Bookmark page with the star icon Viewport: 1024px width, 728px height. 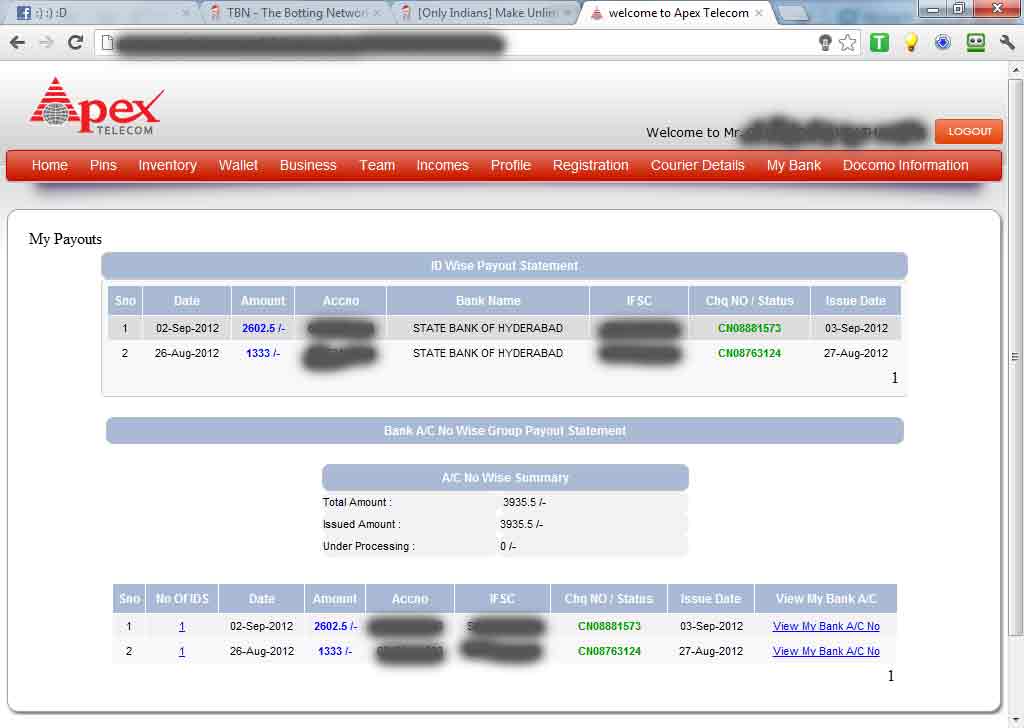click(848, 43)
